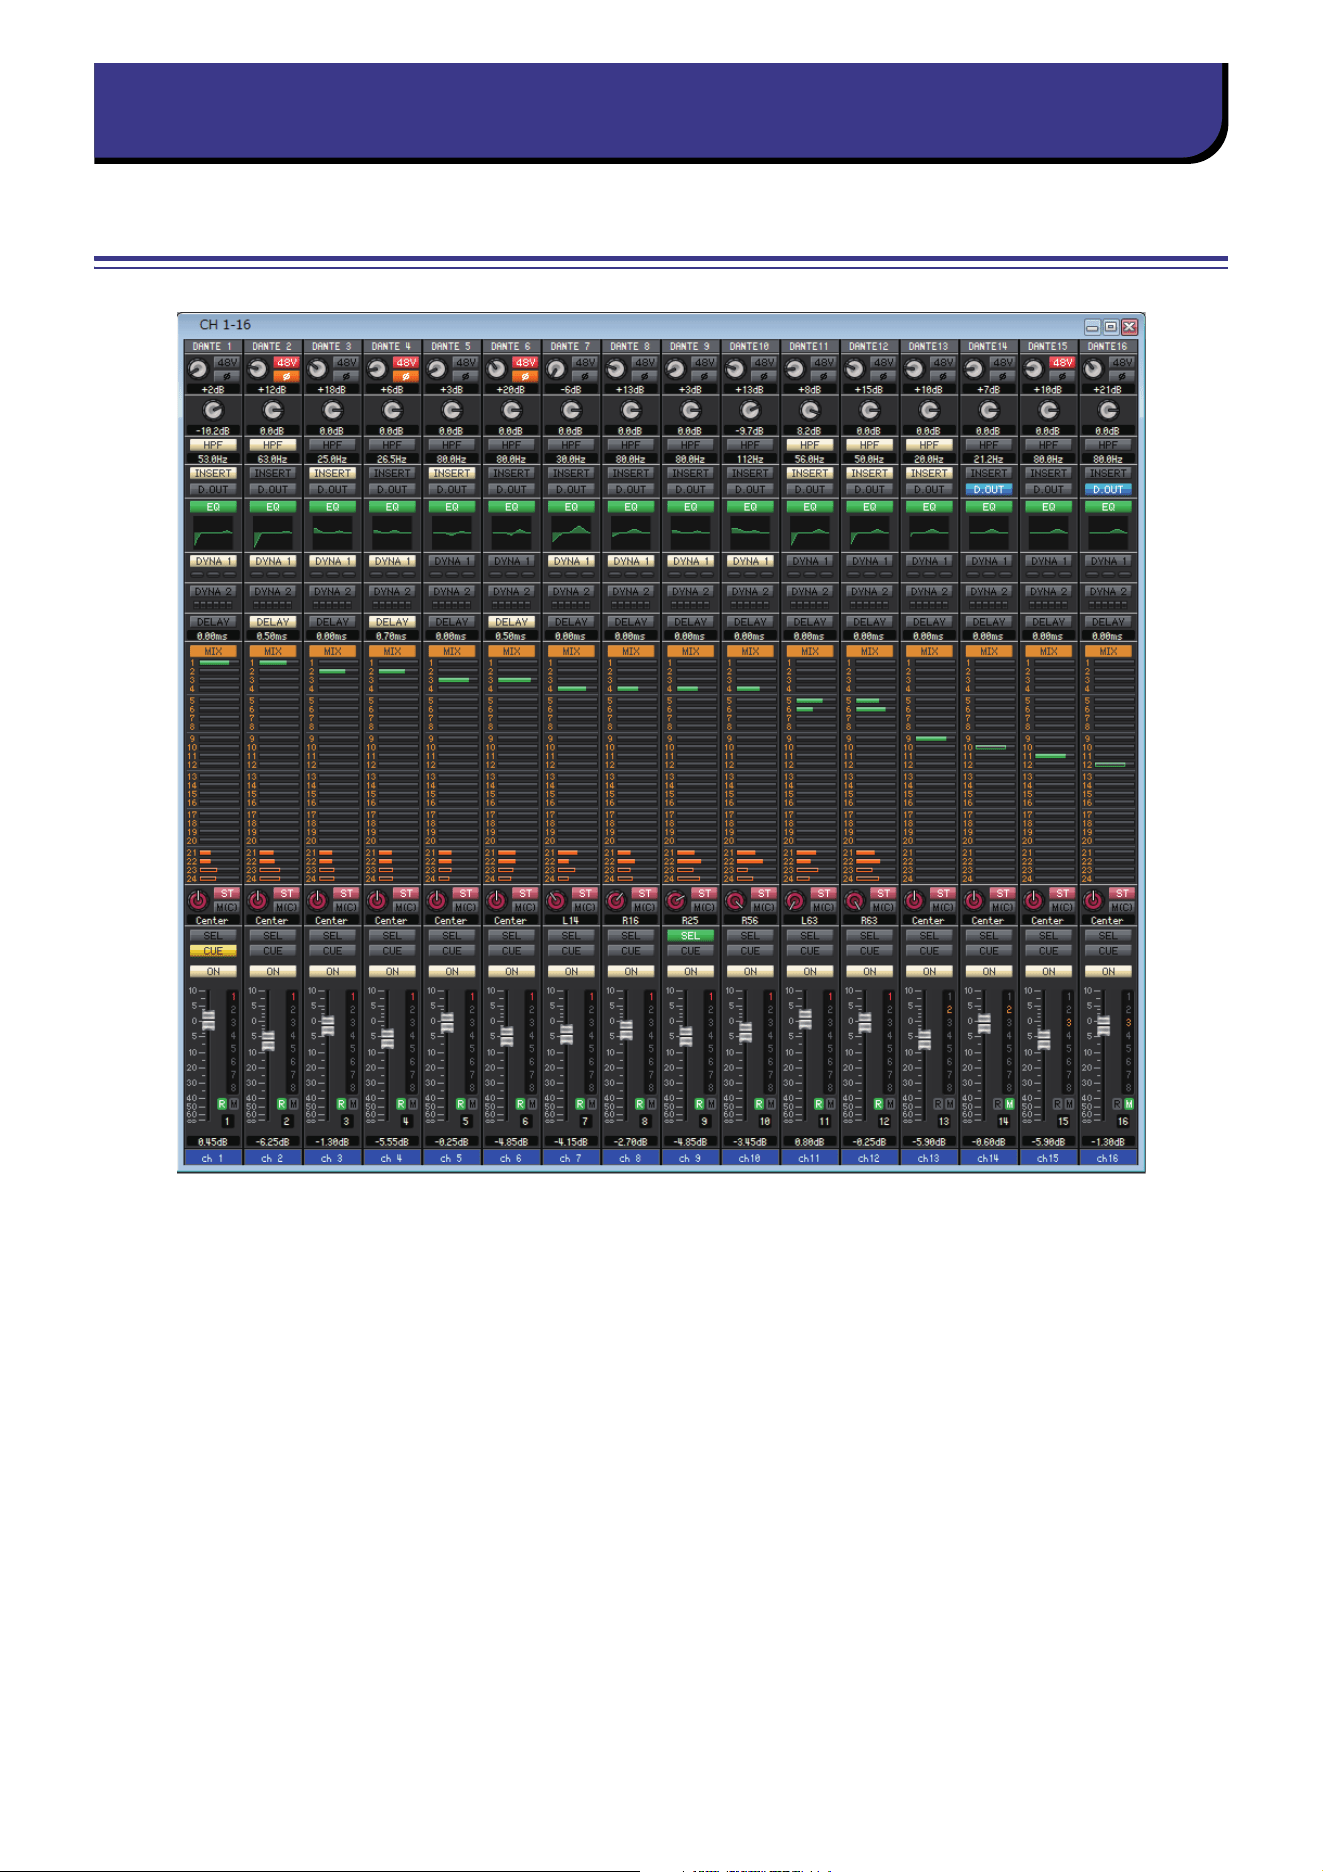The width and height of the screenshot is (1323, 1872).
Task: Click the phase invert icon on DANTE 2
Action: point(286,376)
